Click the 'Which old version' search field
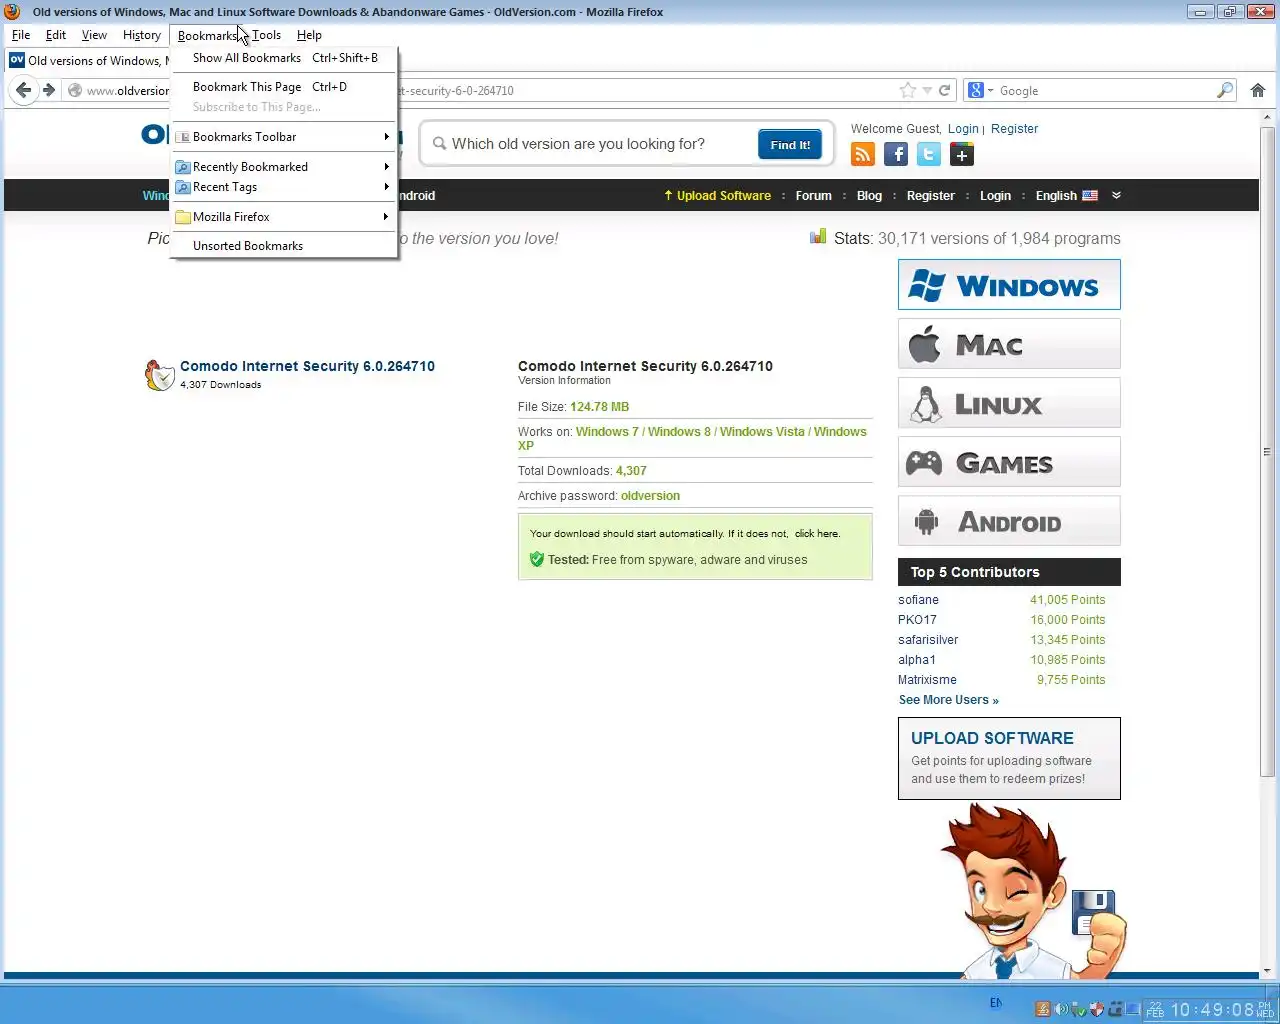This screenshot has width=1280, height=1024. tap(590, 144)
